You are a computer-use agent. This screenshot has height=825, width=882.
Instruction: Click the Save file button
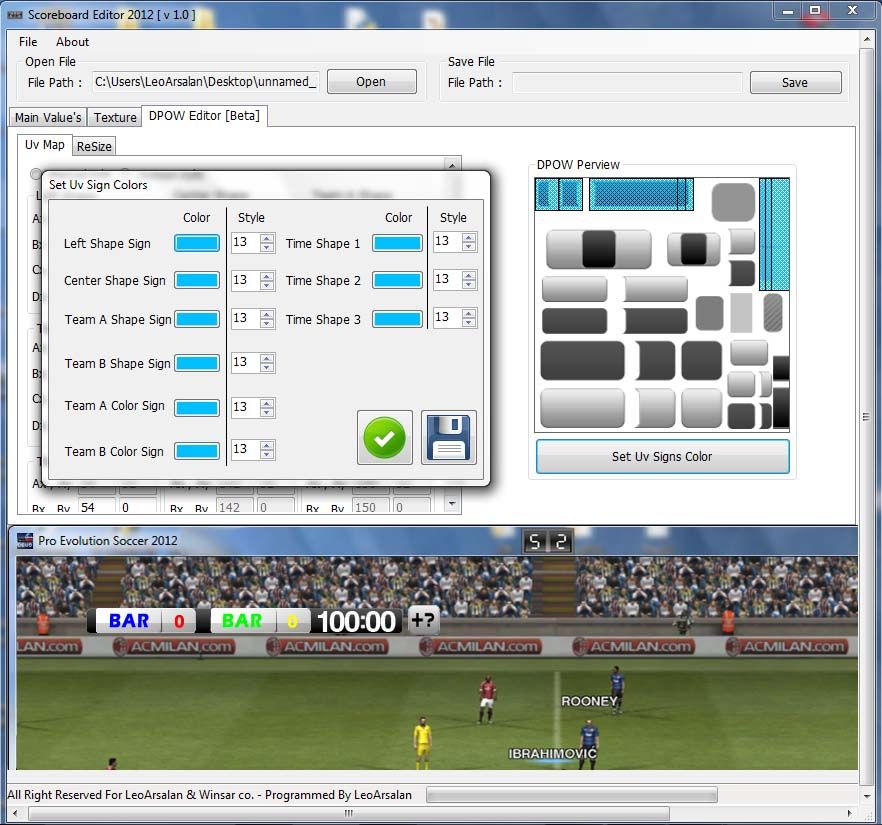pos(795,82)
